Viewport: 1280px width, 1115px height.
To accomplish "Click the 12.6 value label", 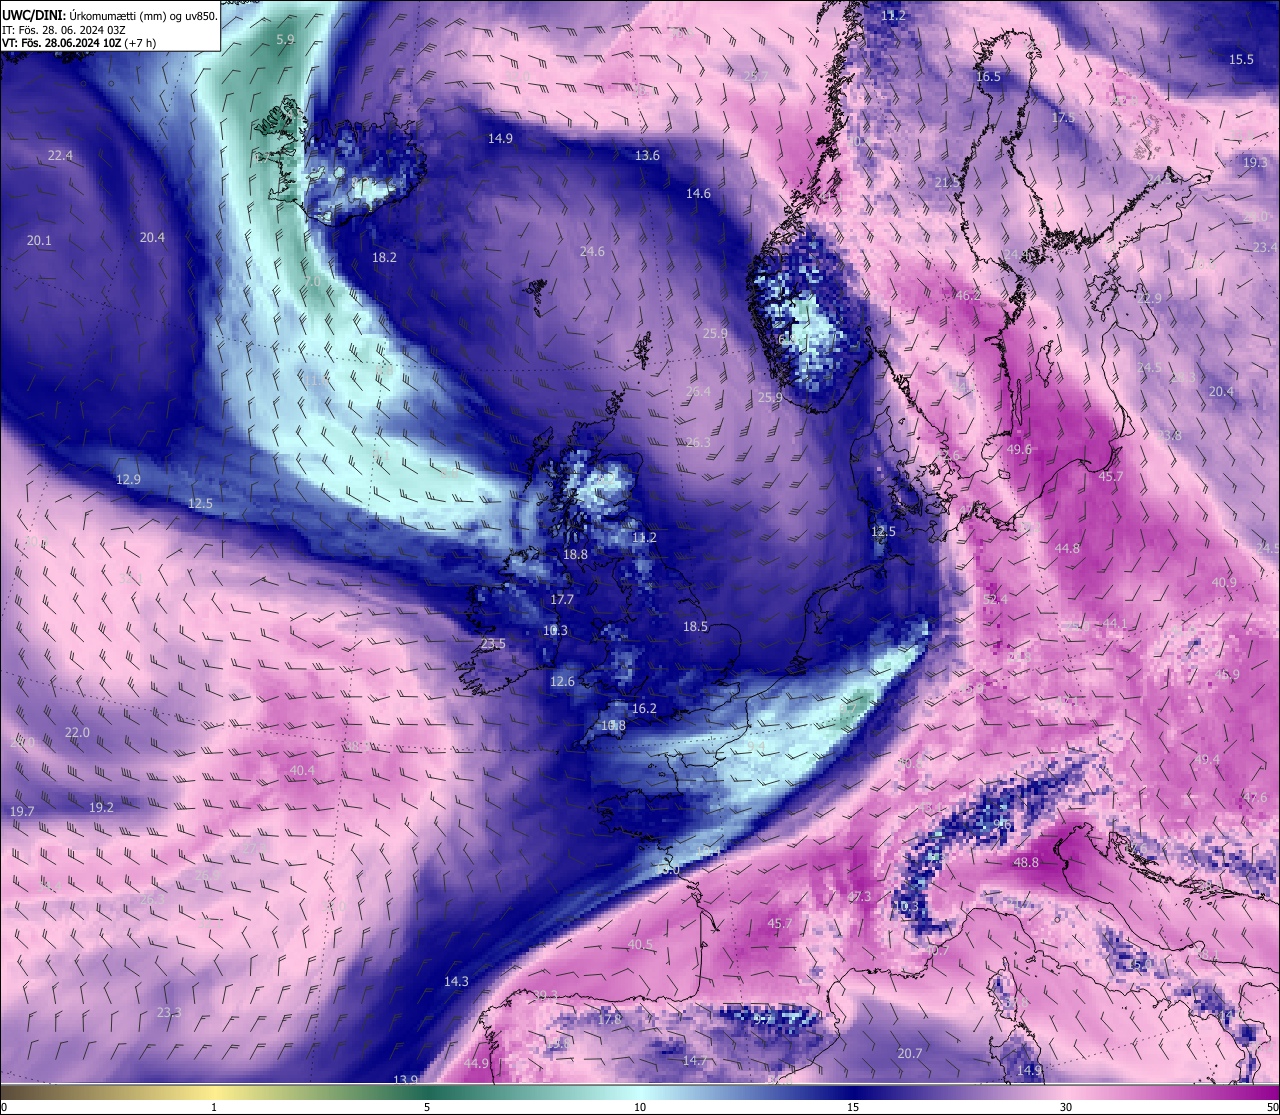I will [x=562, y=681].
